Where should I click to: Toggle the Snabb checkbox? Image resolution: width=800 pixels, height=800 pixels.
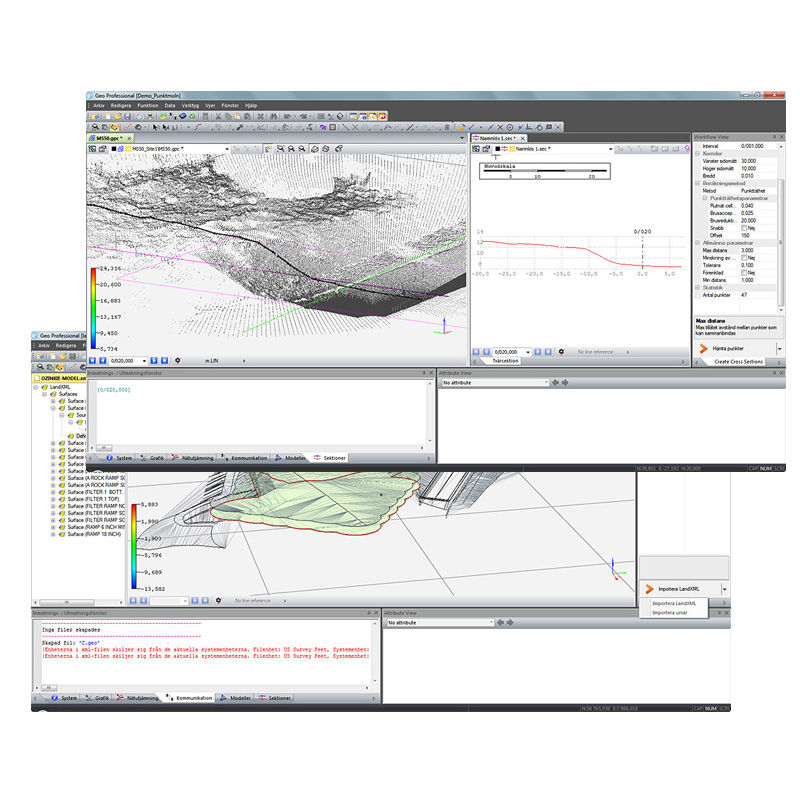pos(744,227)
